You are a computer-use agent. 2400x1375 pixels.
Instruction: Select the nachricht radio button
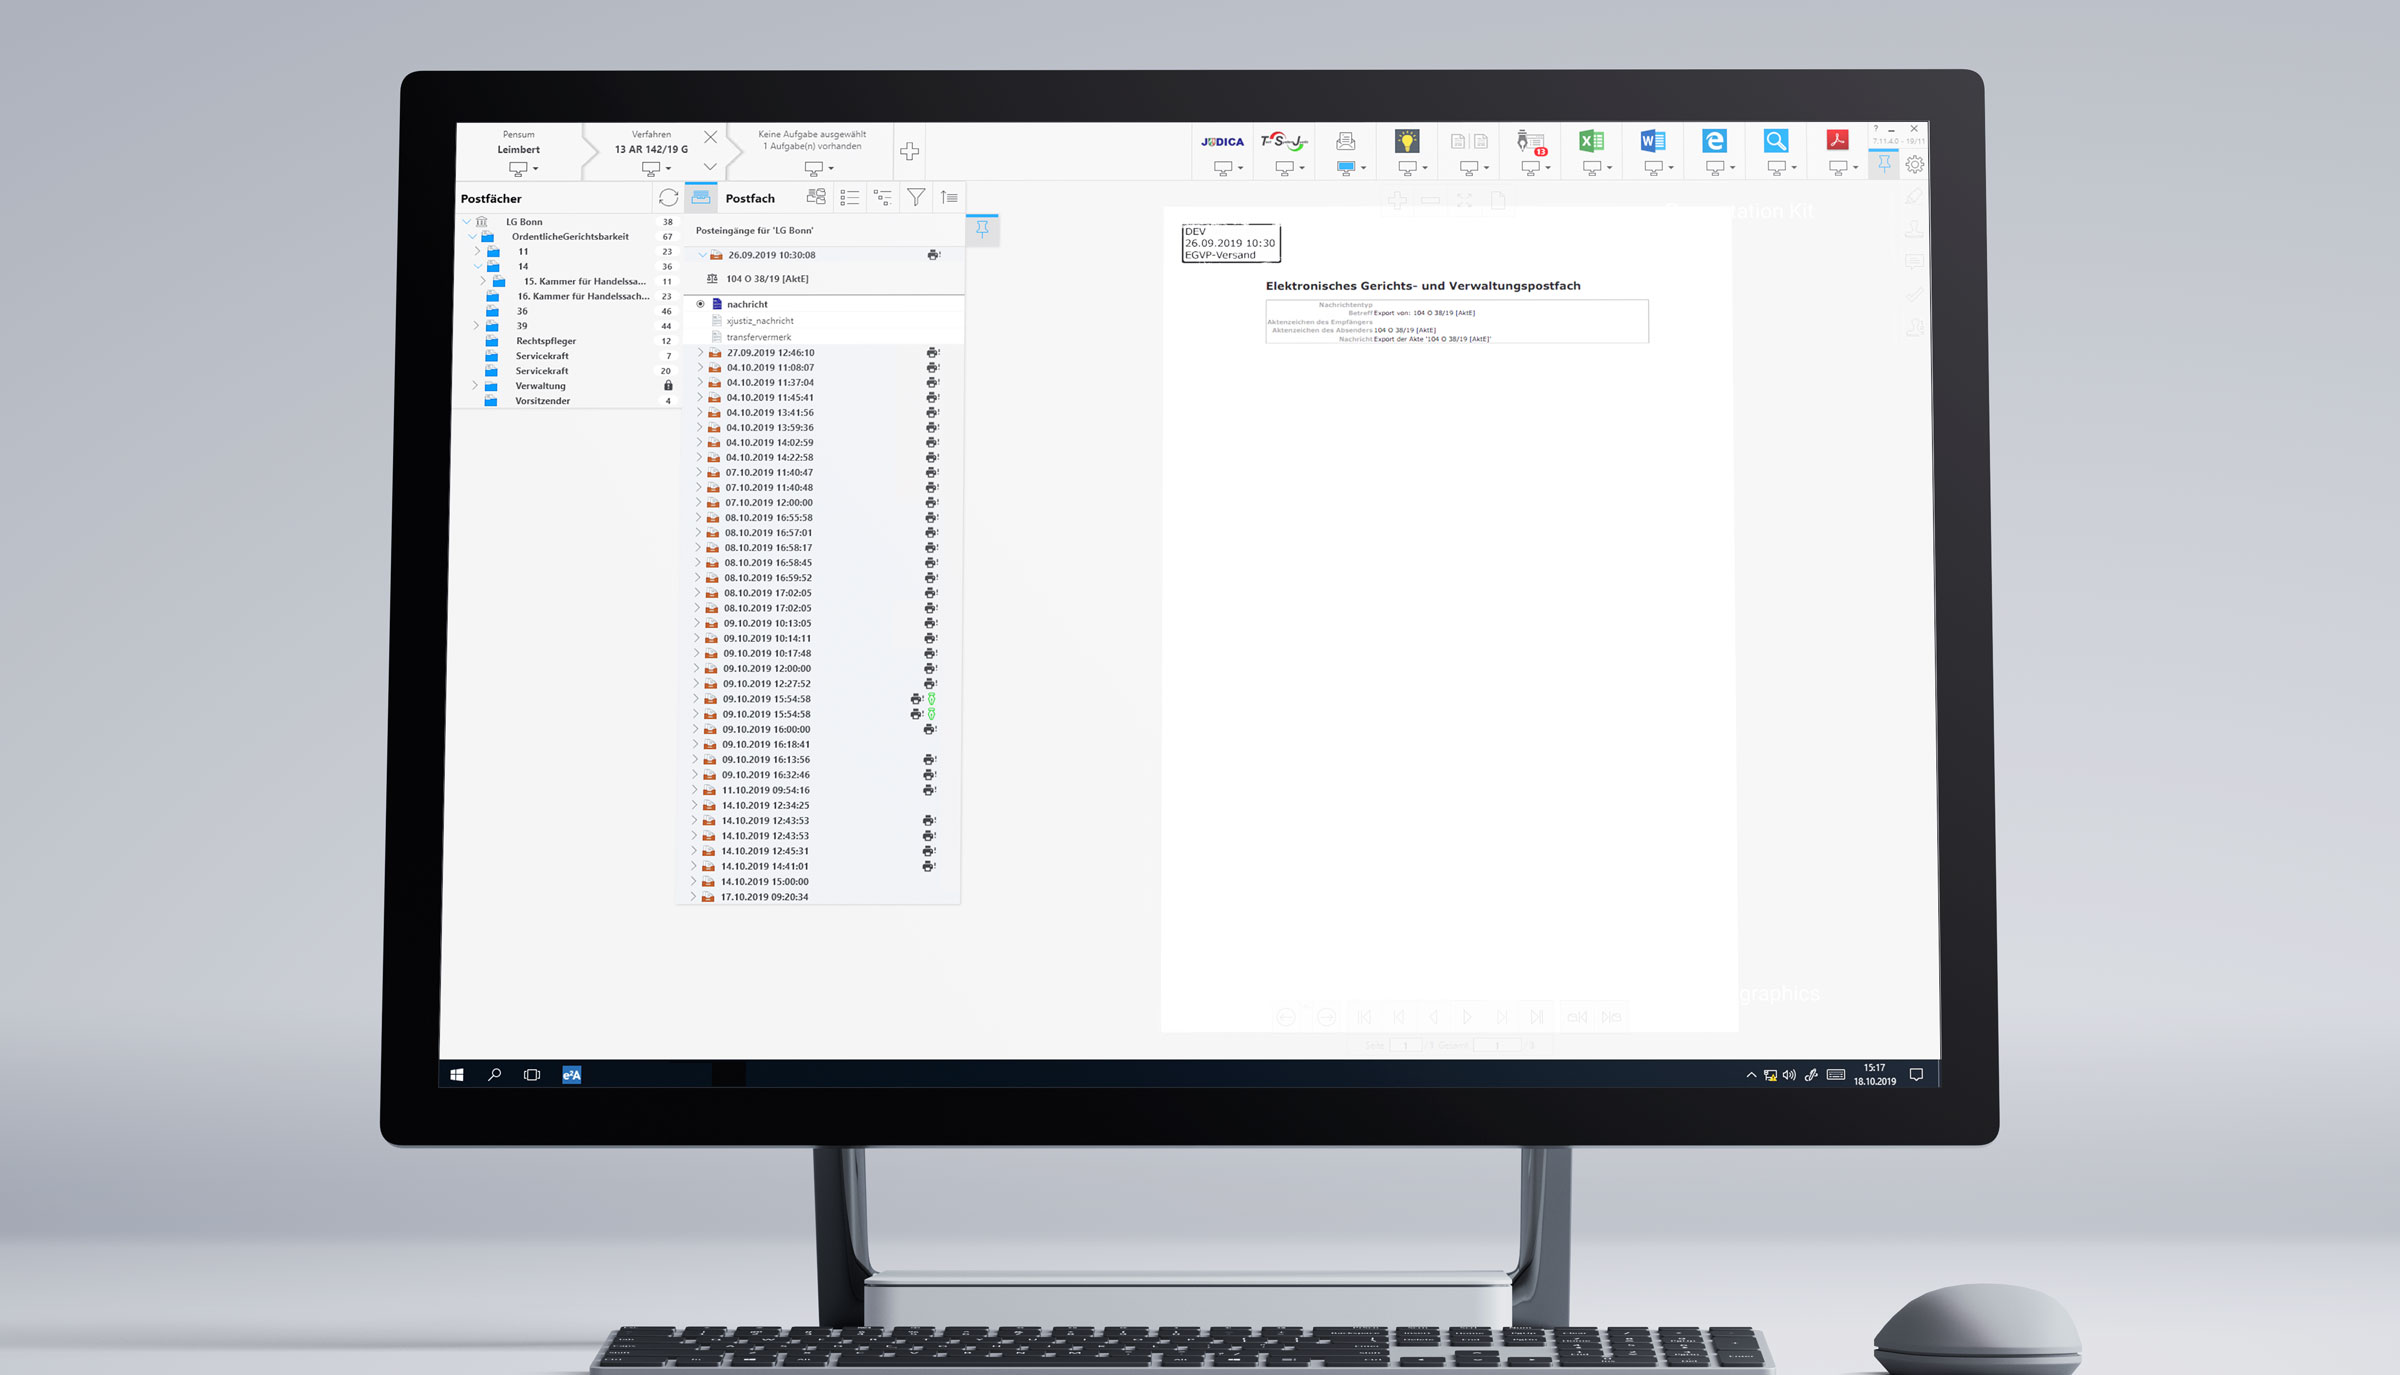(700, 304)
